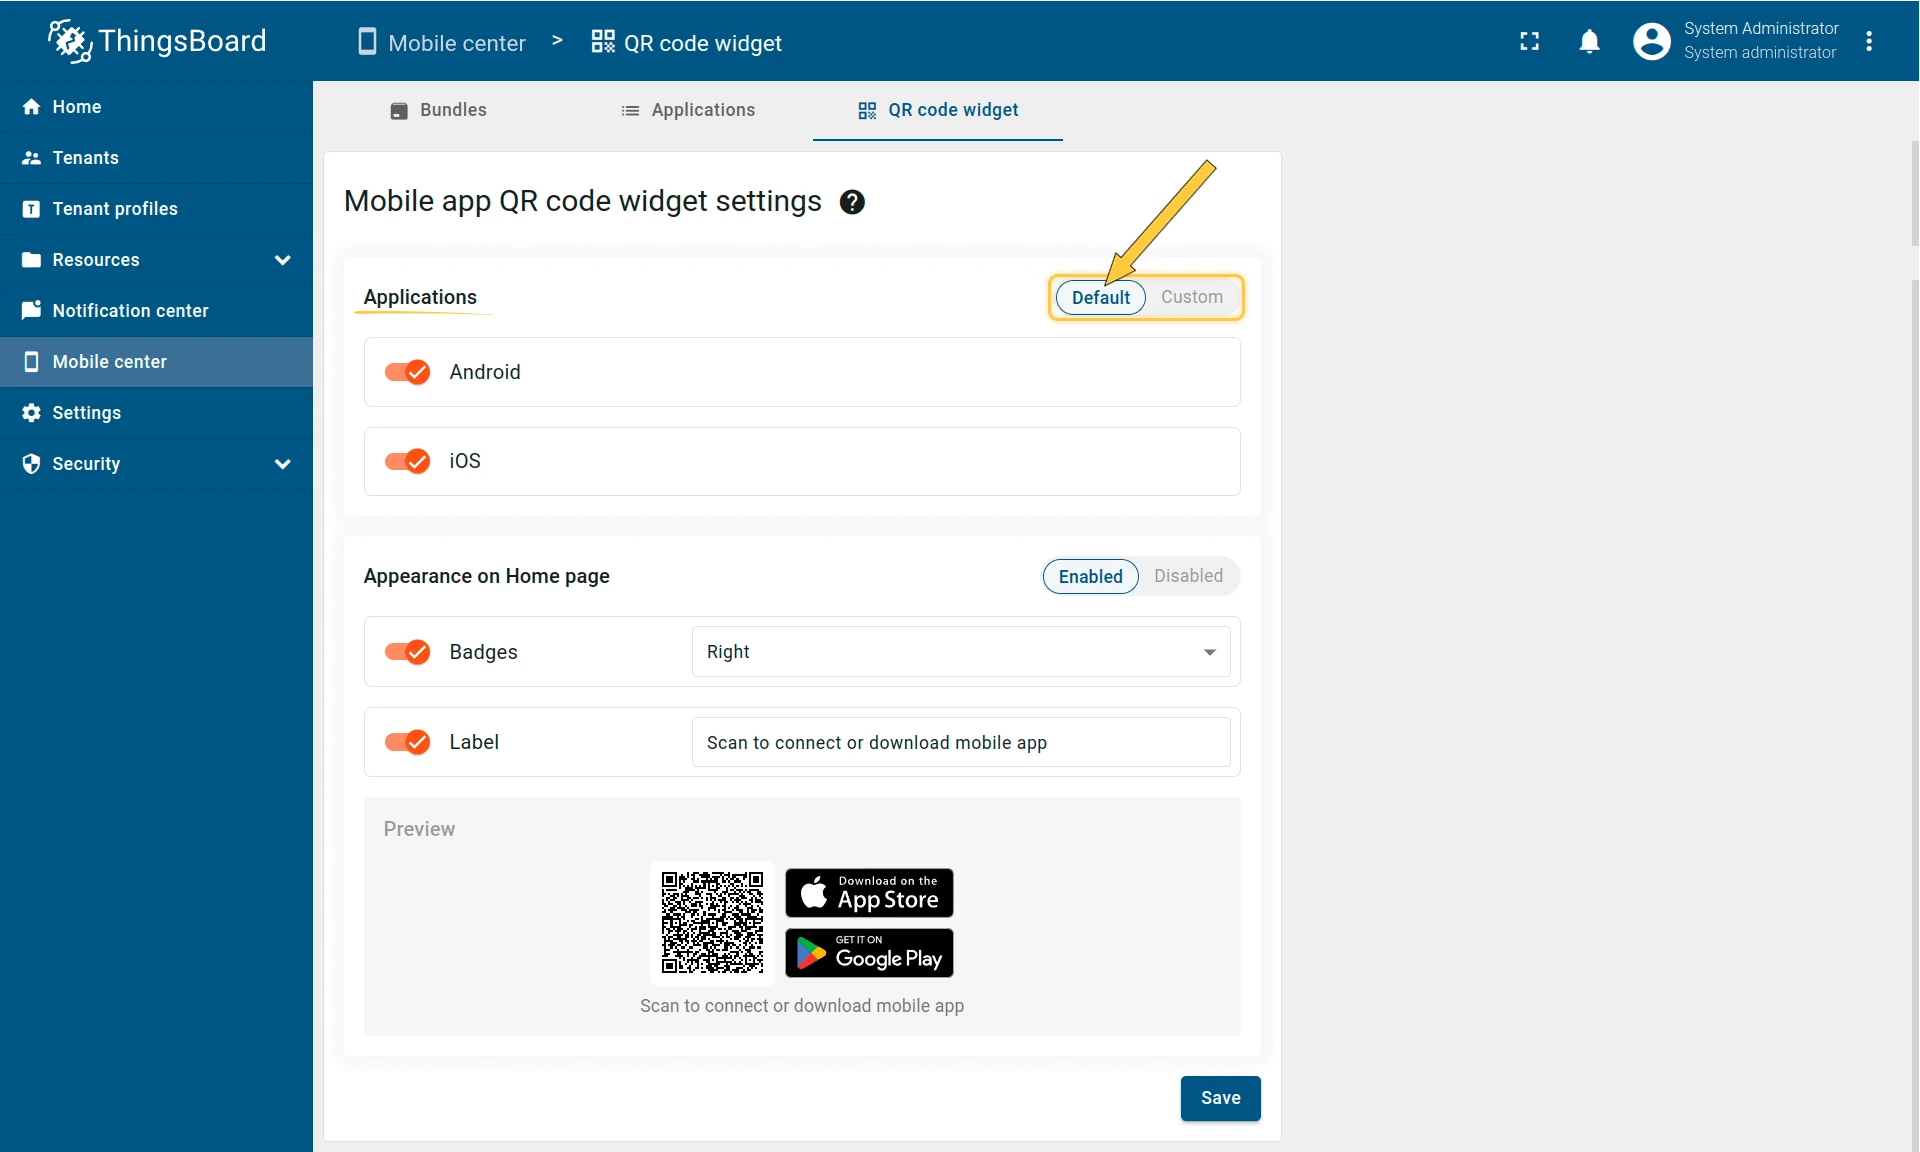Disable the Android application toggle
Image resolution: width=1920 pixels, height=1152 pixels.
coord(407,372)
